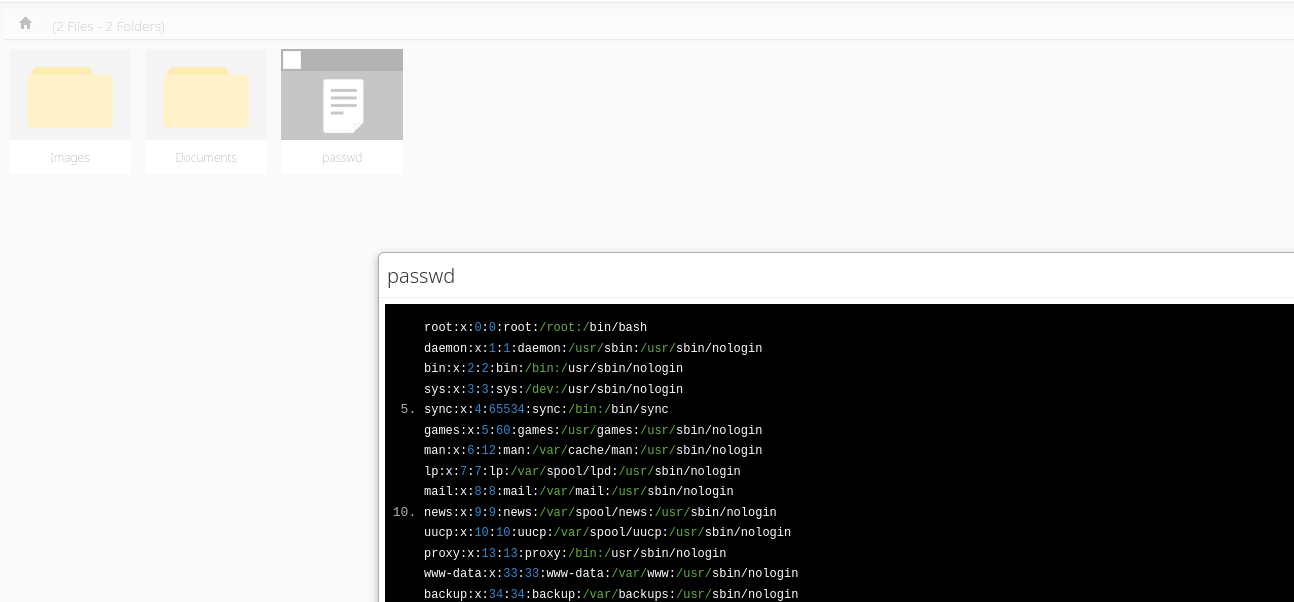Screen dimensions: 1294x602
Task: Open the Documents folder icon
Action: coord(206,97)
